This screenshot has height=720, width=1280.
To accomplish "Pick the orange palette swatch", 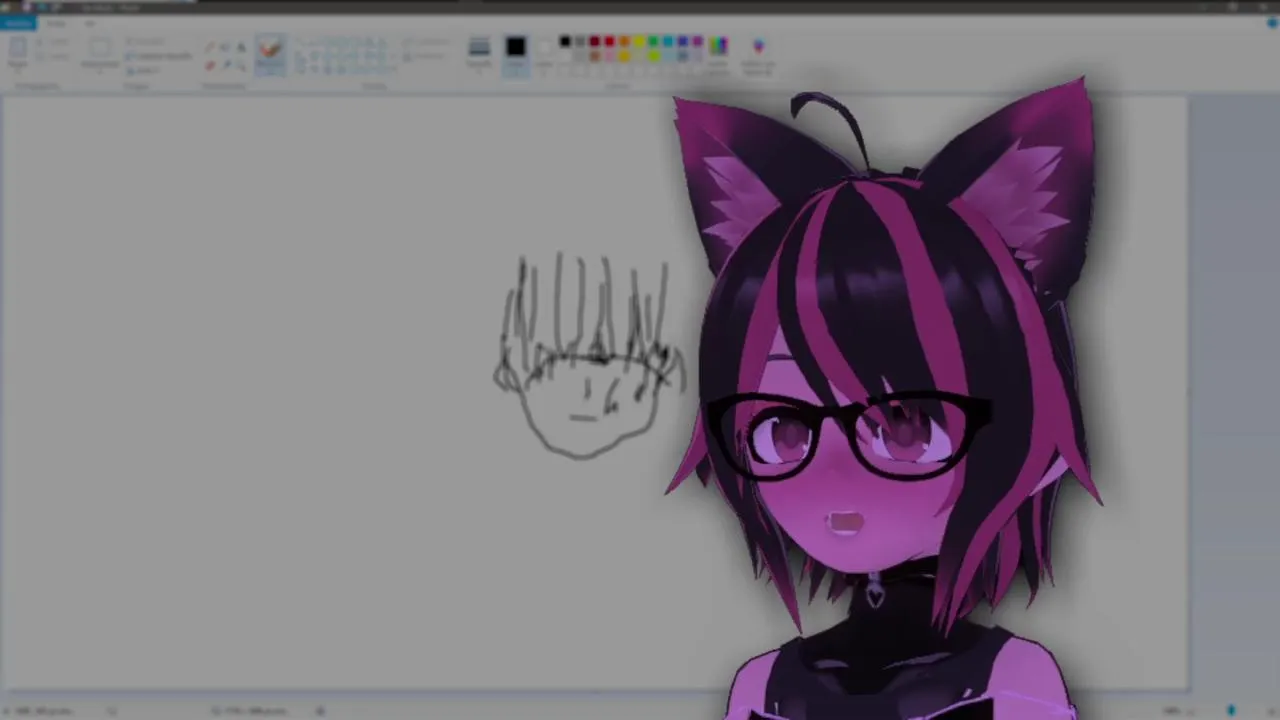I will [624, 41].
